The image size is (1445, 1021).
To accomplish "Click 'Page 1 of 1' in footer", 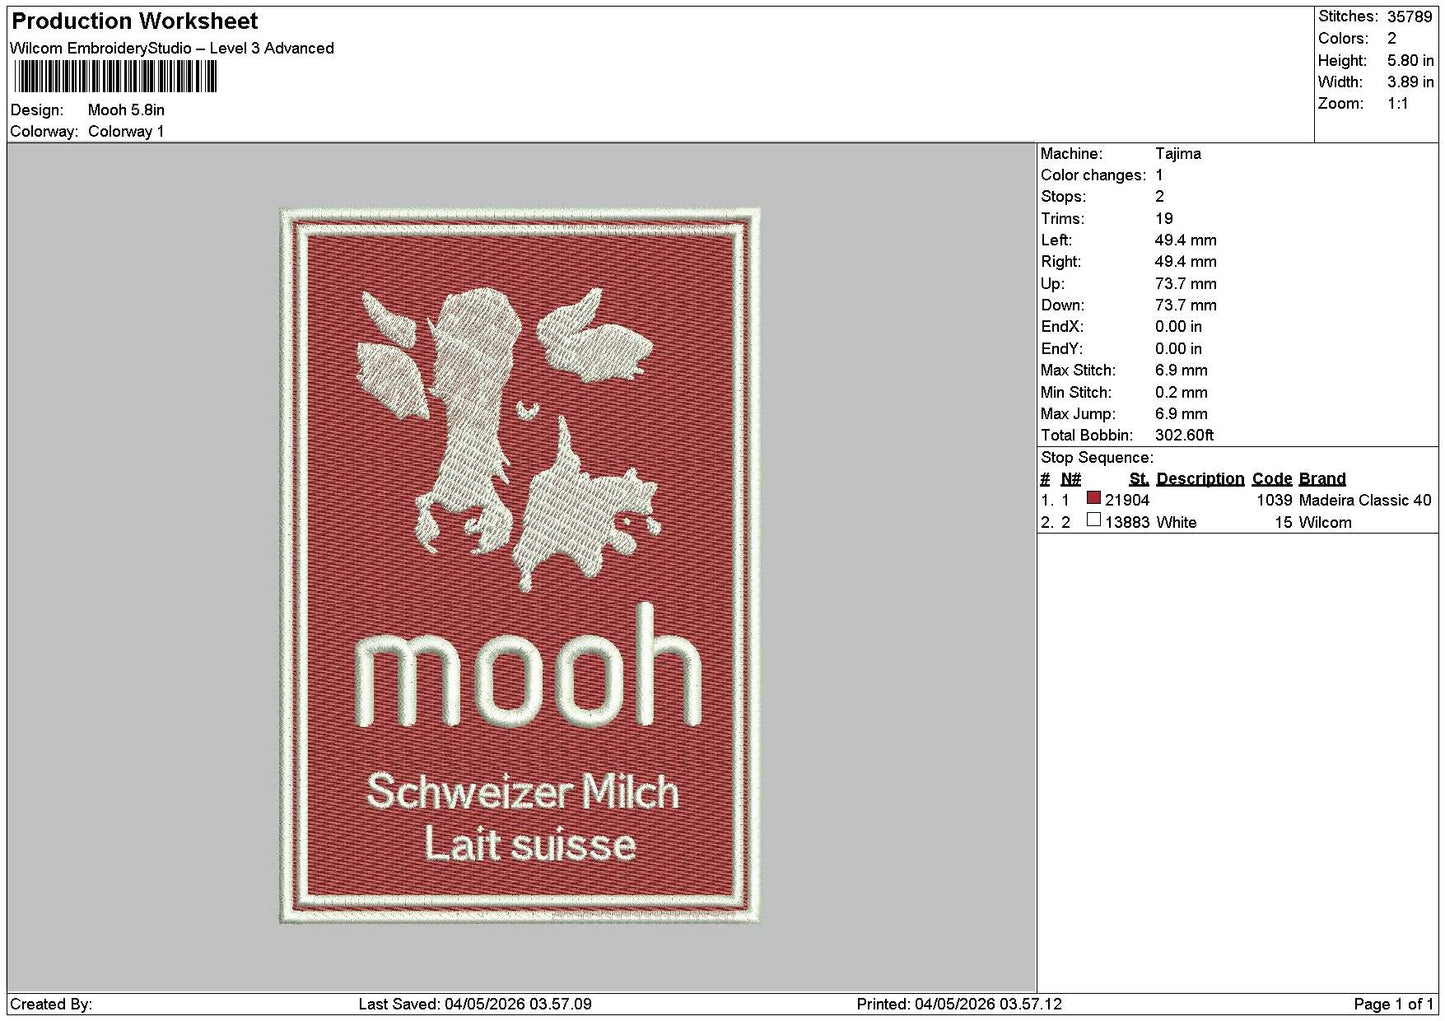I will pos(1393,1004).
